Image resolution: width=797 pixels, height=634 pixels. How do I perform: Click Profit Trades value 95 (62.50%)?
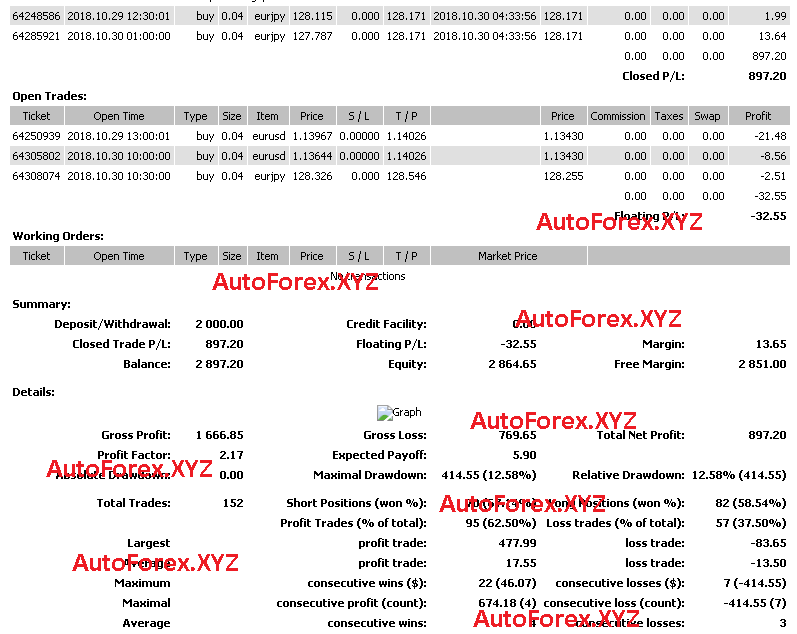501,523
